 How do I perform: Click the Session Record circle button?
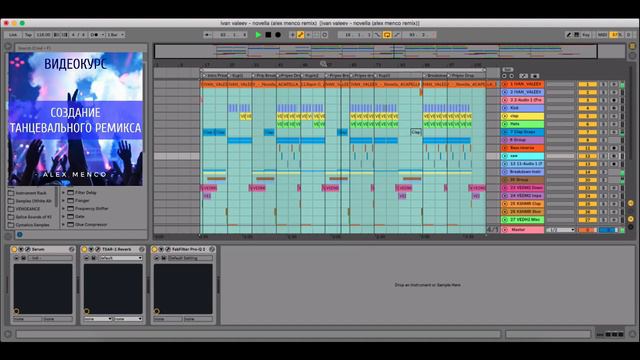point(325,35)
